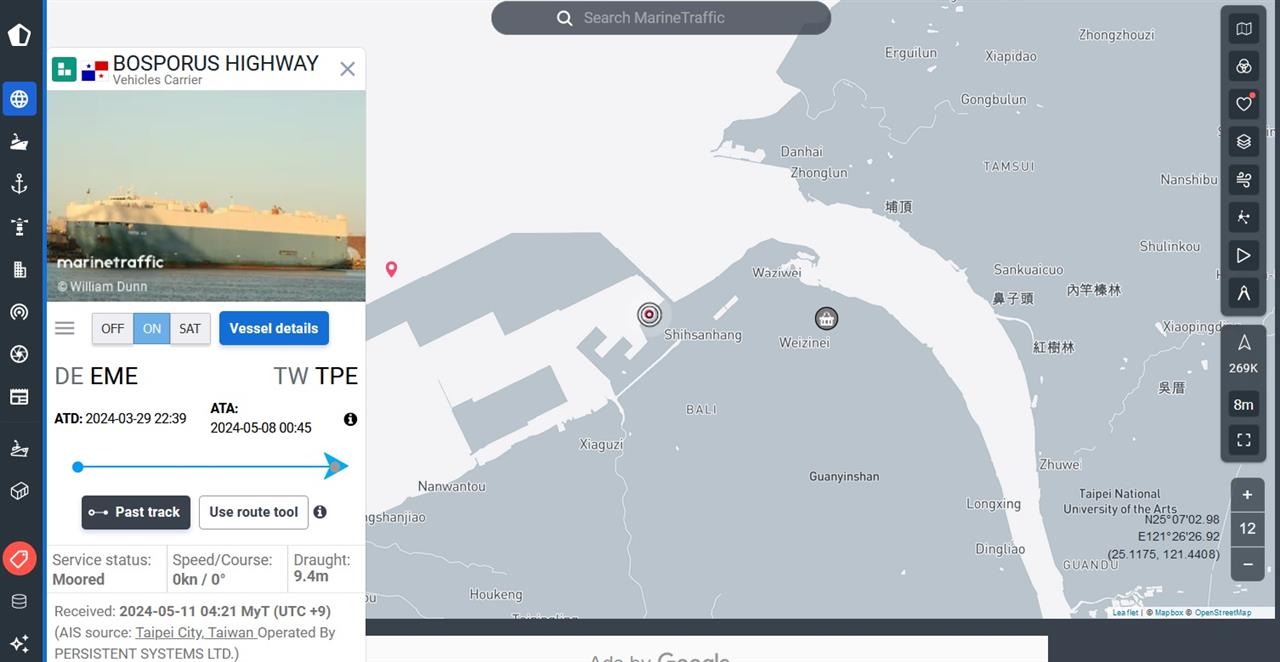Click the selected vessel target marker on map
Screen dimensions: 1280x662
point(649,315)
